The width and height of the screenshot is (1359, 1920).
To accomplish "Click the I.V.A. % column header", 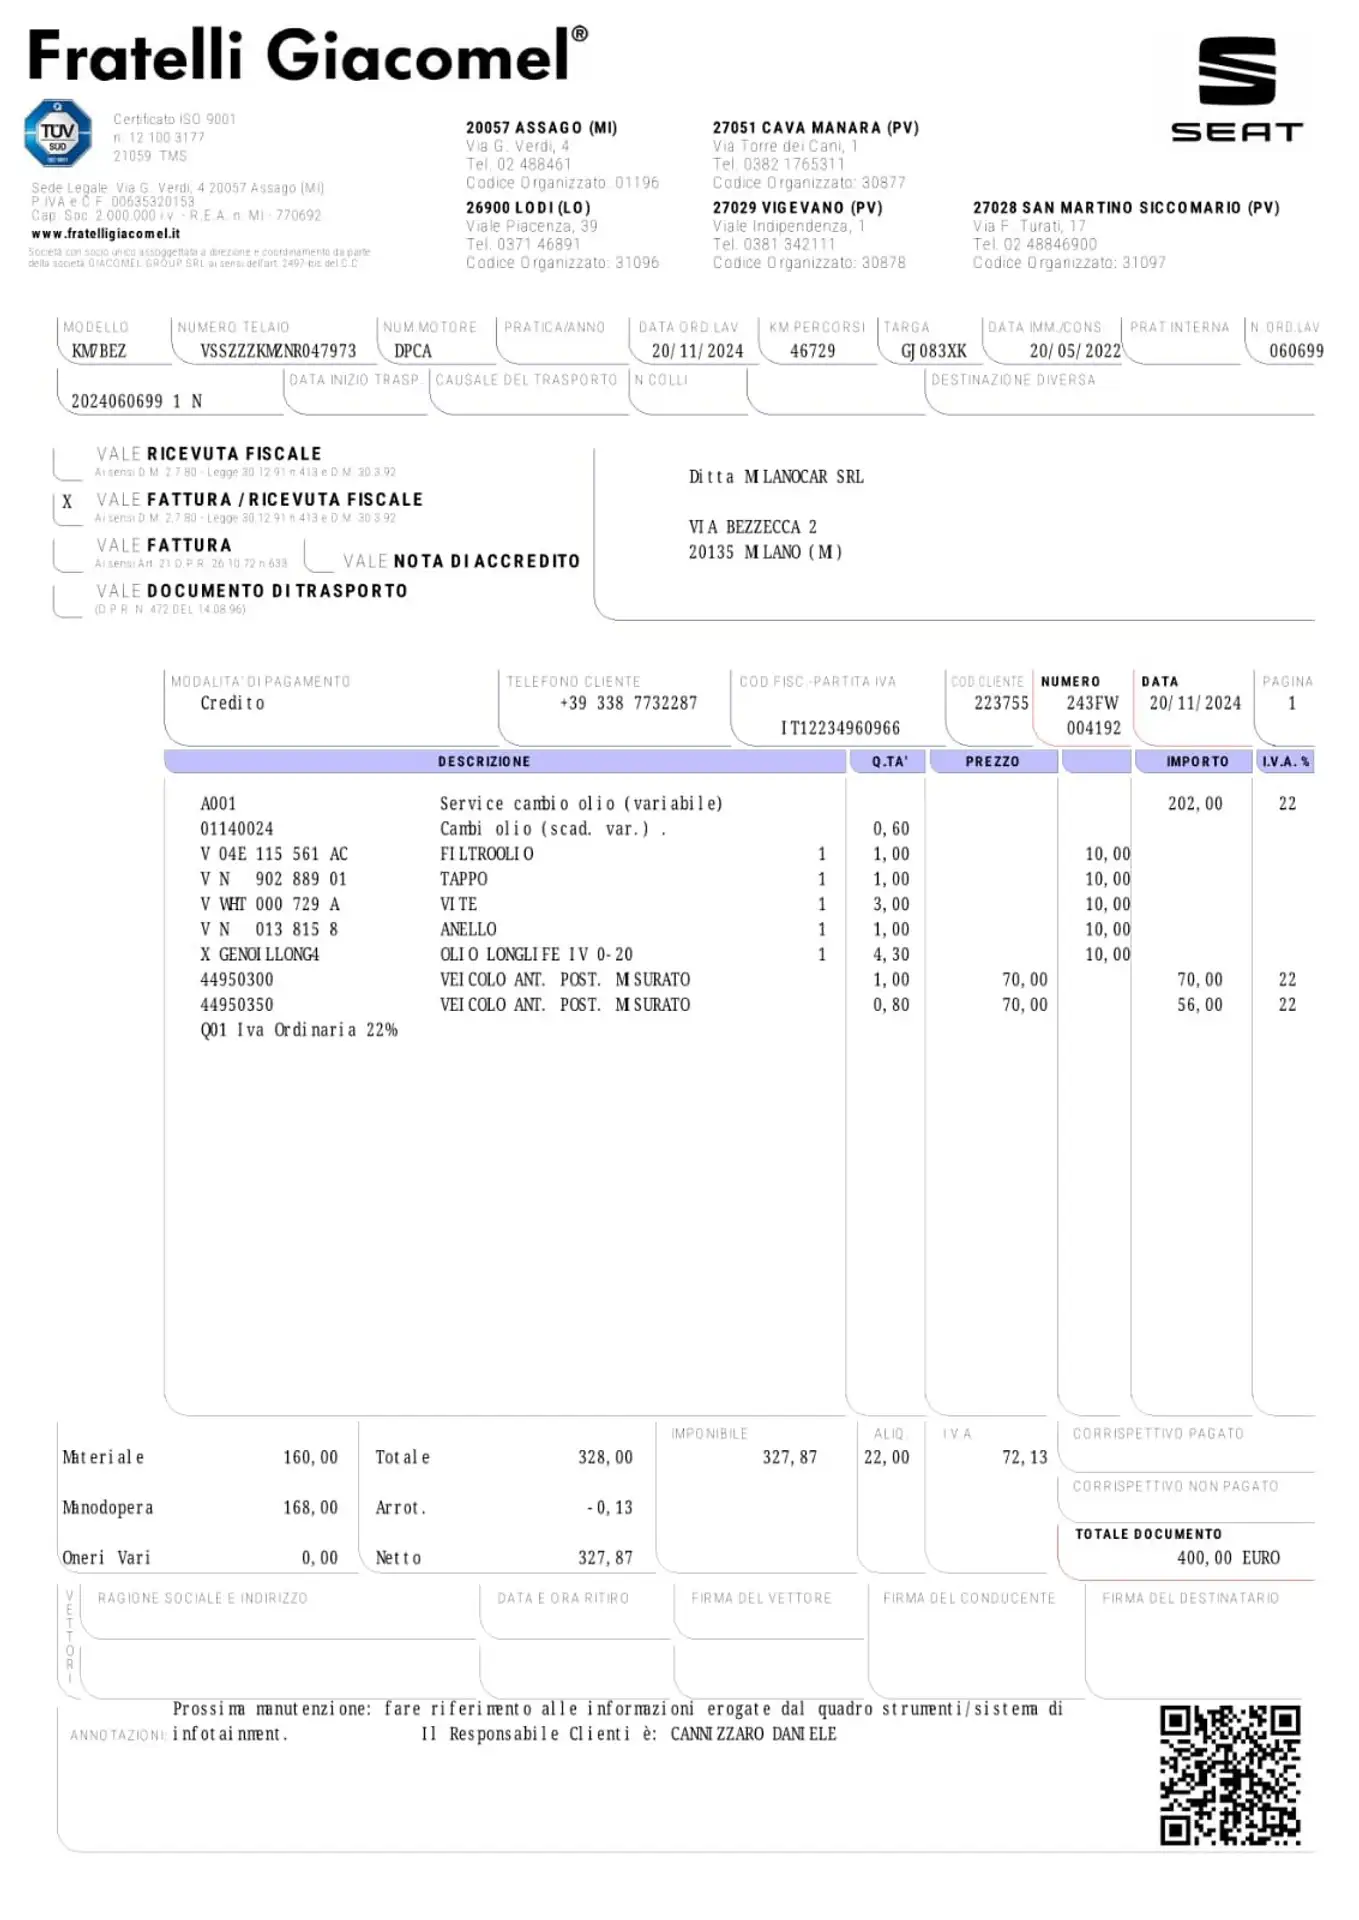I will coord(1285,761).
